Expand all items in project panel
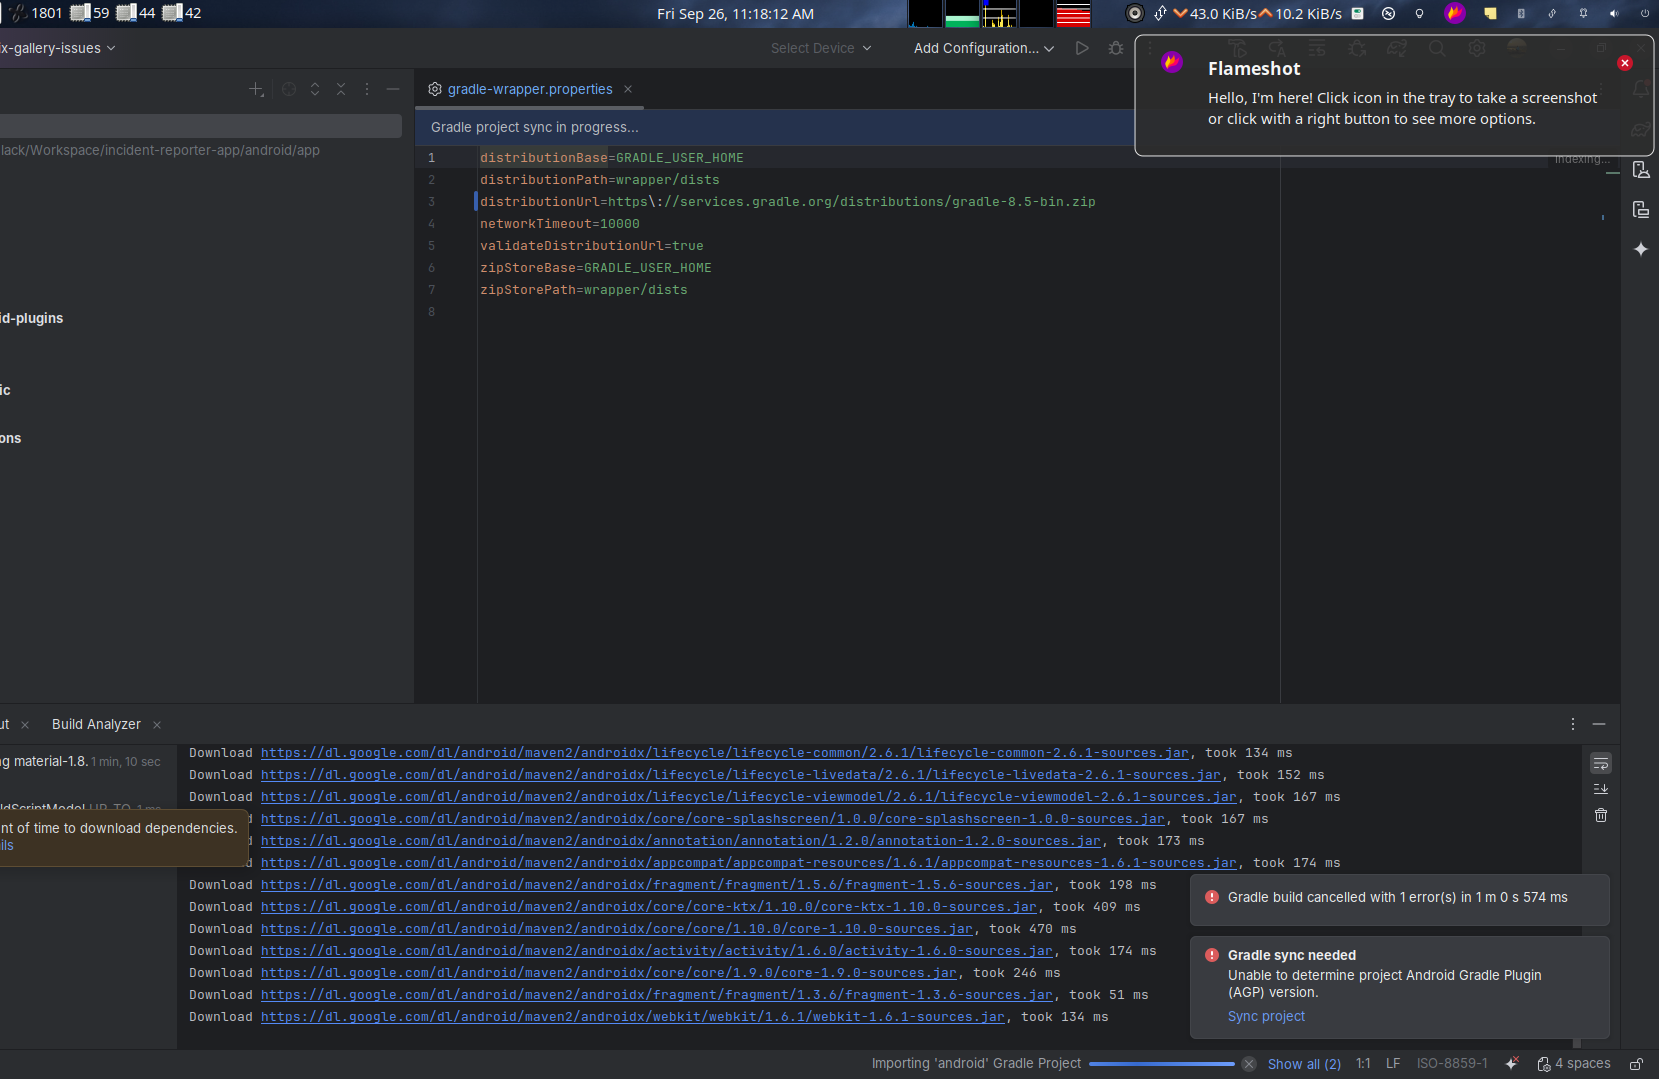 coord(315,89)
